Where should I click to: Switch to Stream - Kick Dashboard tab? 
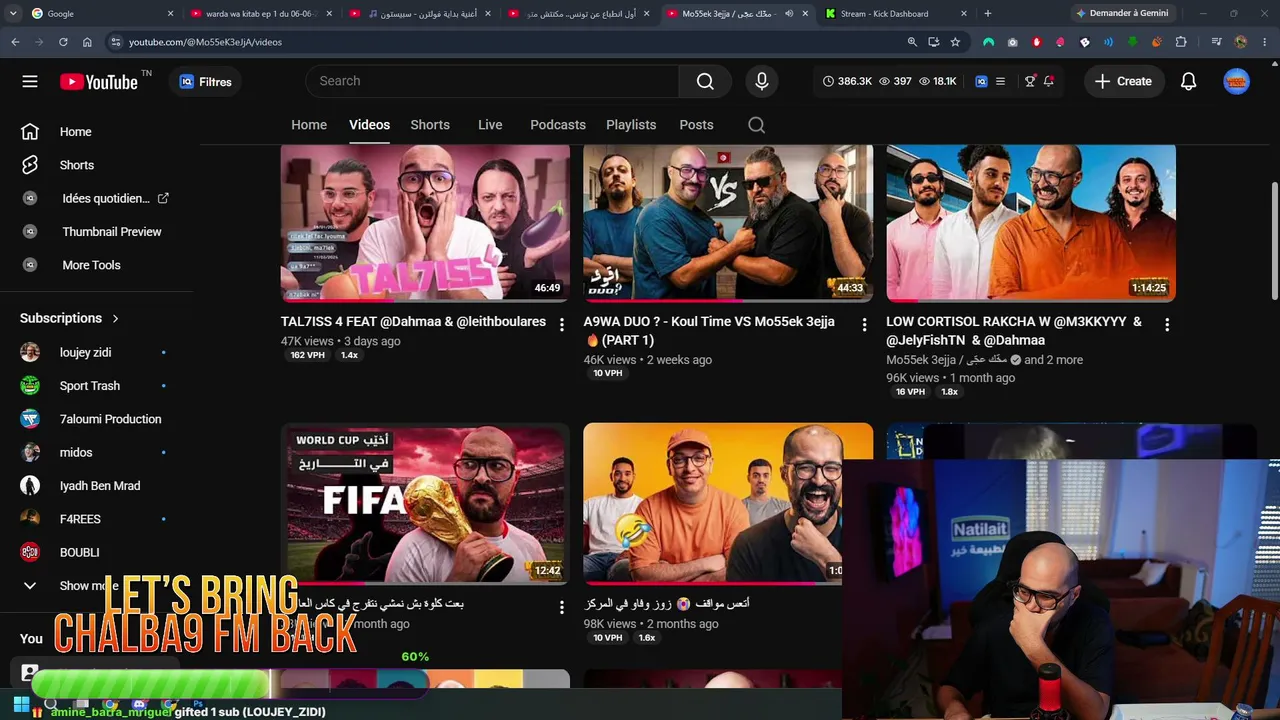pyautogui.click(x=895, y=14)
